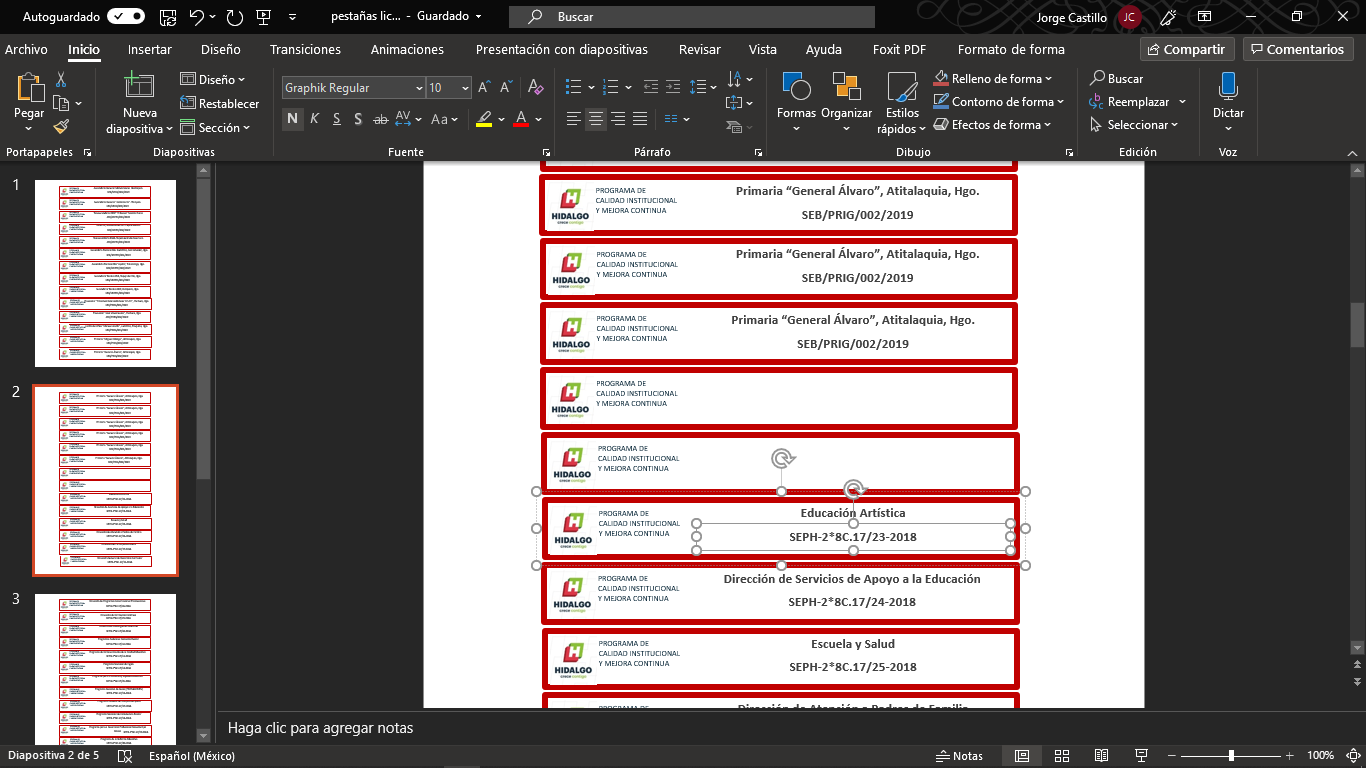Screen dimensions: 1366x768
Task: Click the zoom slider in status bar
Action: [1231, 756]
